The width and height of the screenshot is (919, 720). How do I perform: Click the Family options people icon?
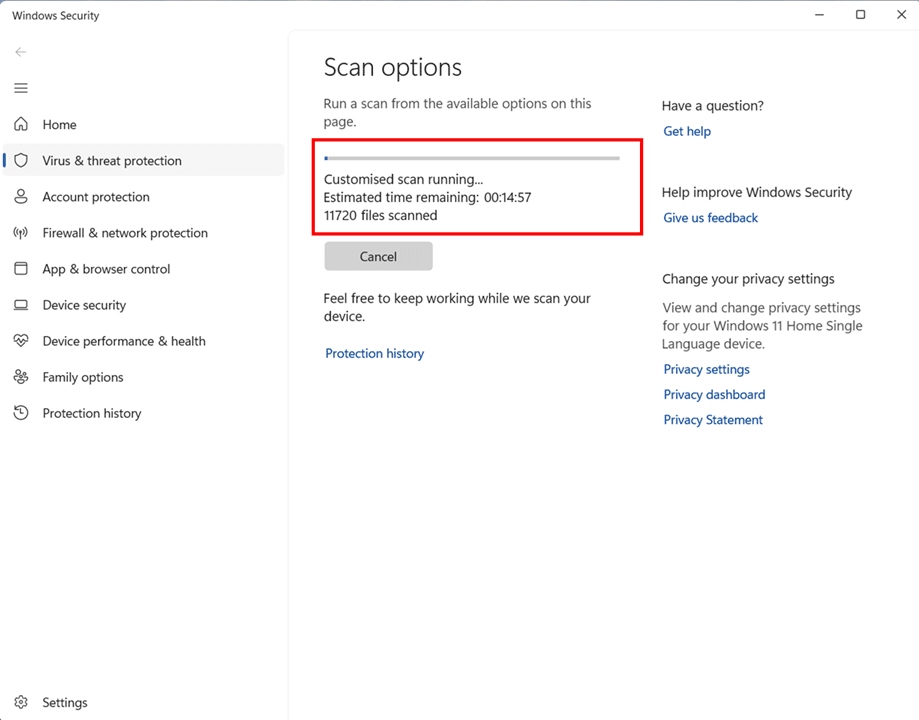(x=21, y=377)
